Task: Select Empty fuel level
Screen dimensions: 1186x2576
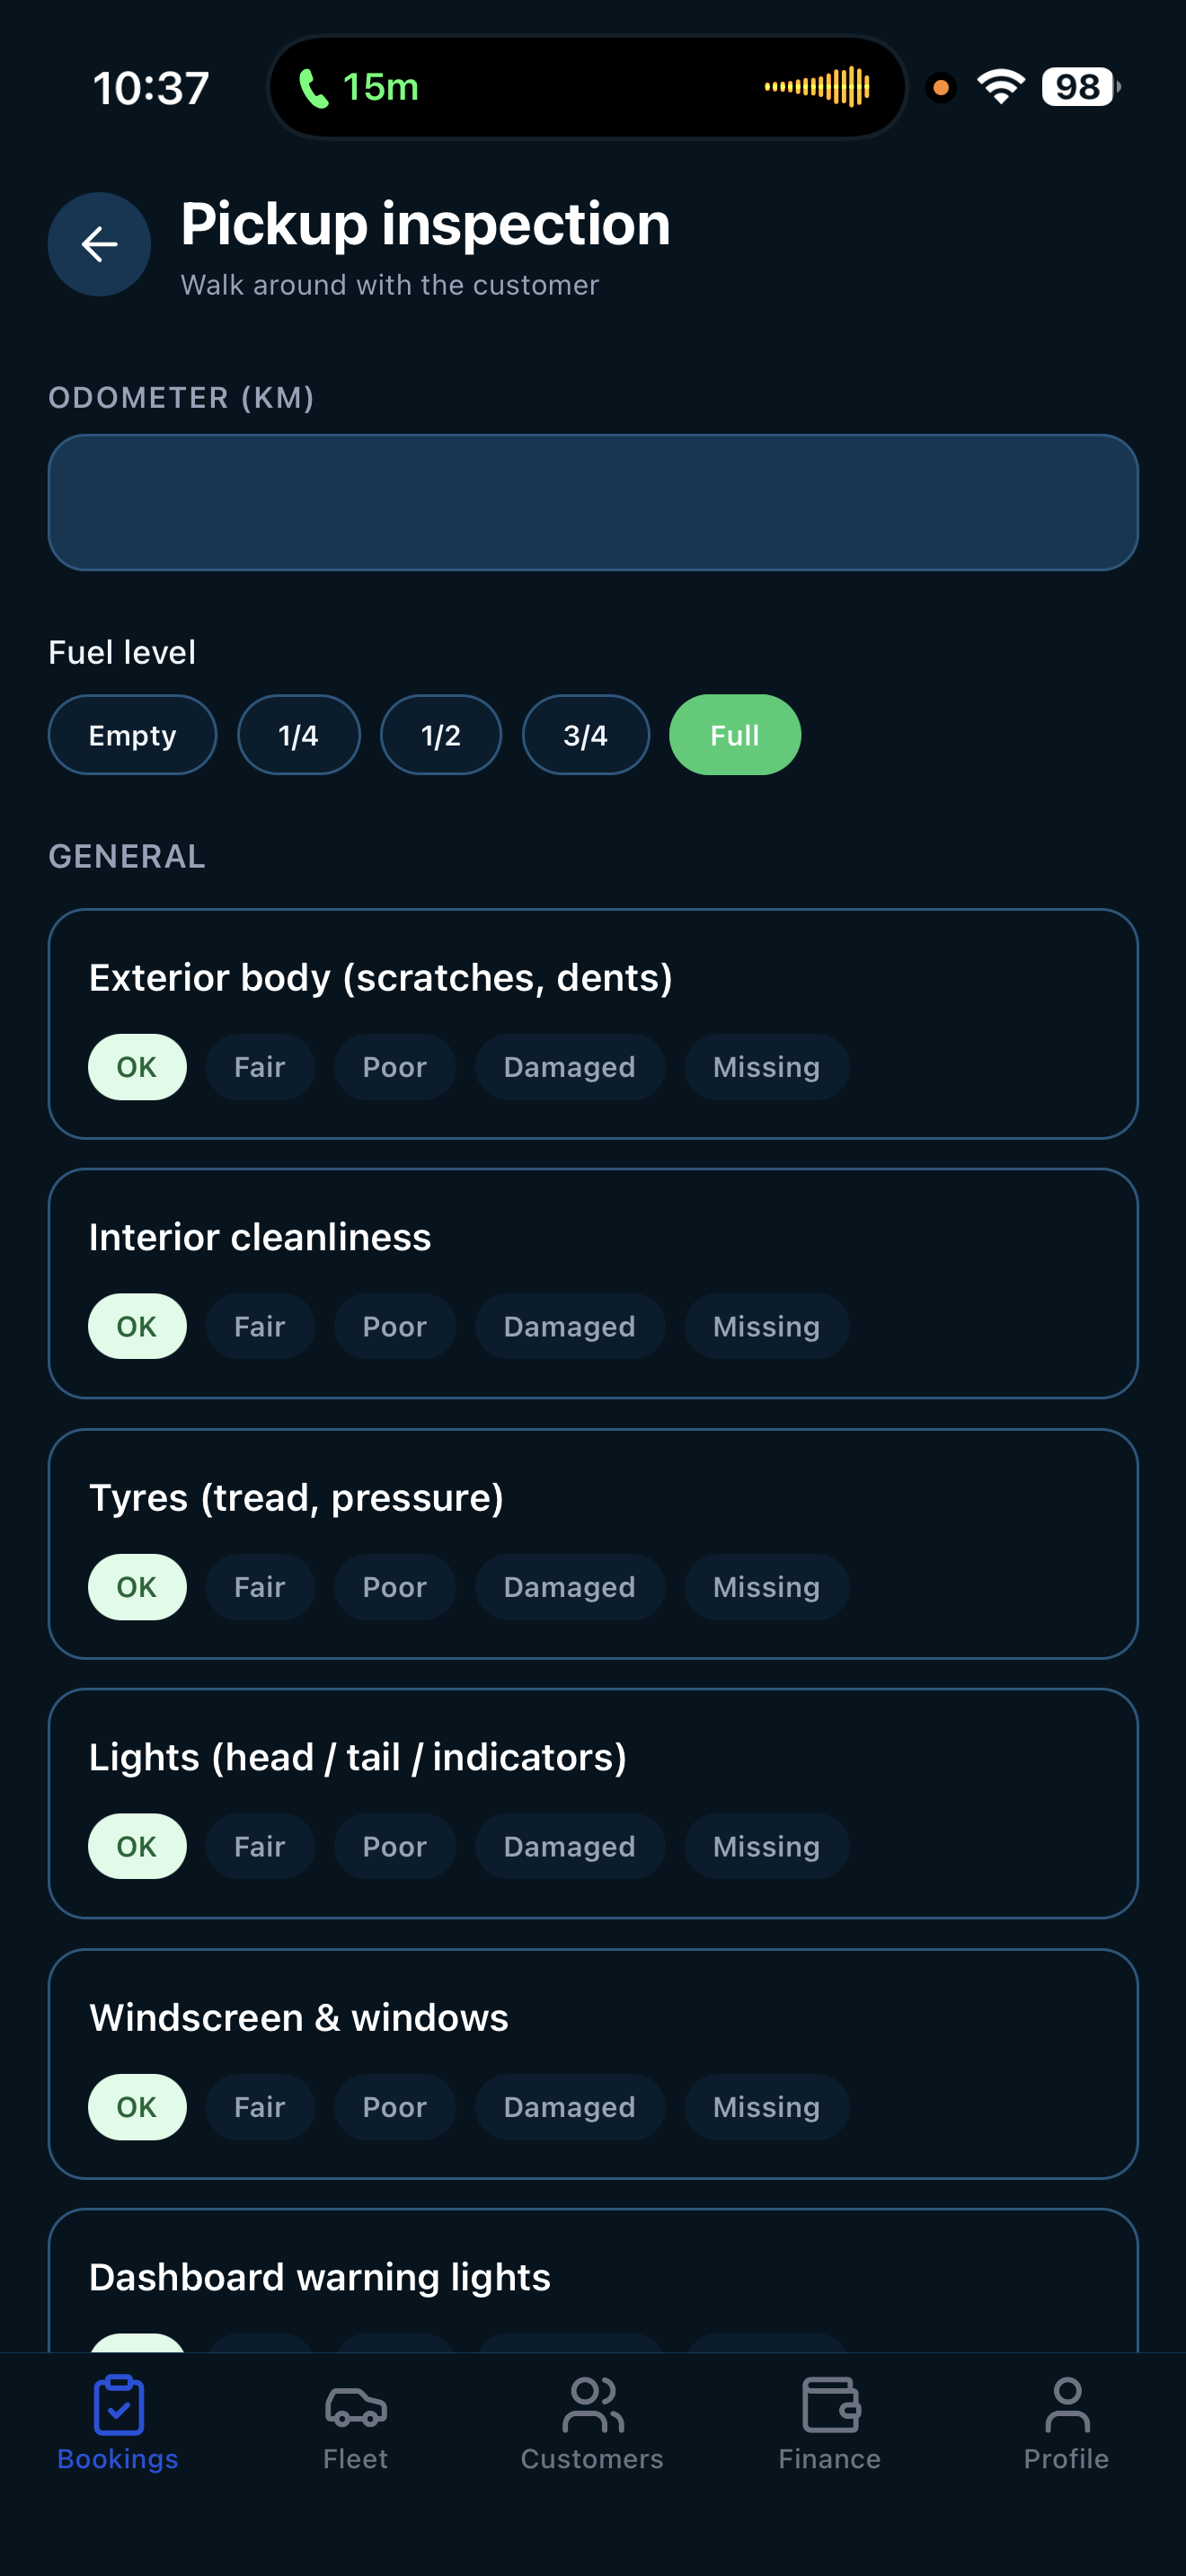Action: click(132, 735)
